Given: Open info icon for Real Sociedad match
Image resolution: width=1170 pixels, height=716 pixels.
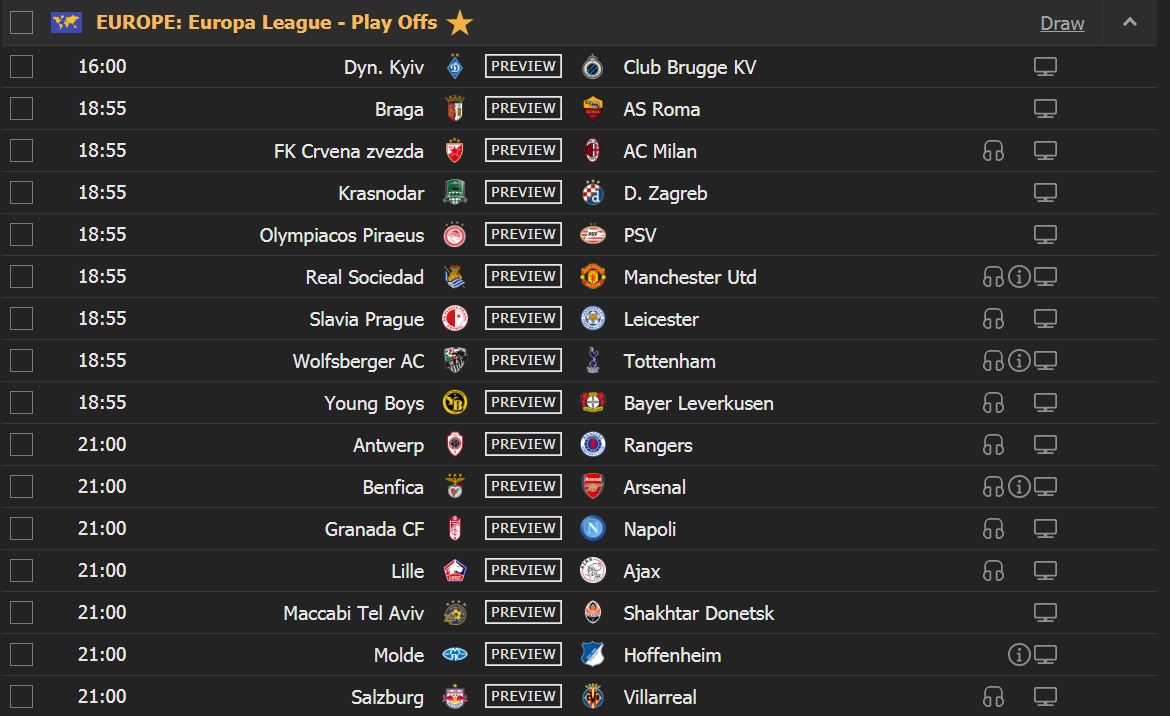Looking at the screenshot, I should click(1019, 277).
